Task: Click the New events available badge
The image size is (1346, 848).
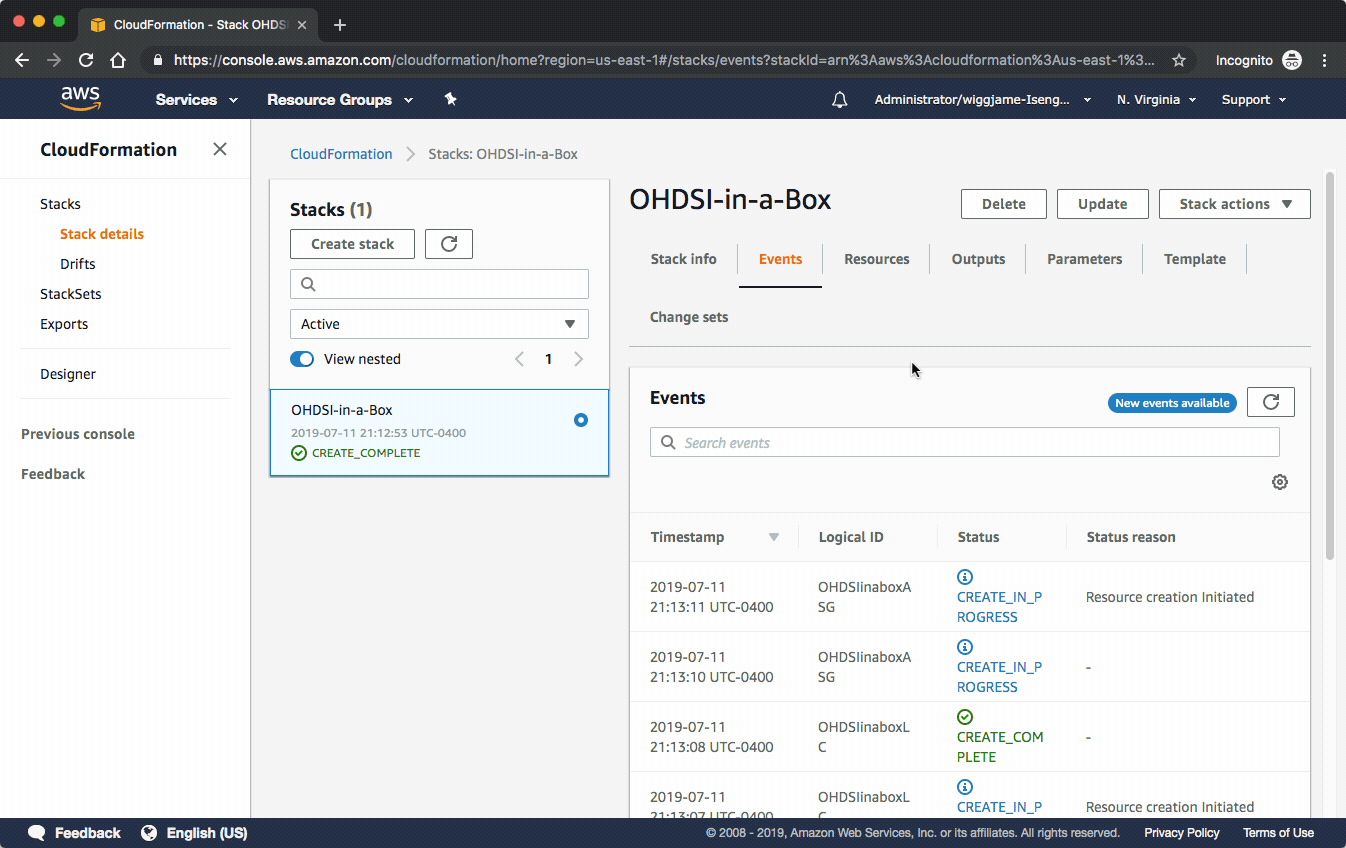Action: coord(1172,403)
